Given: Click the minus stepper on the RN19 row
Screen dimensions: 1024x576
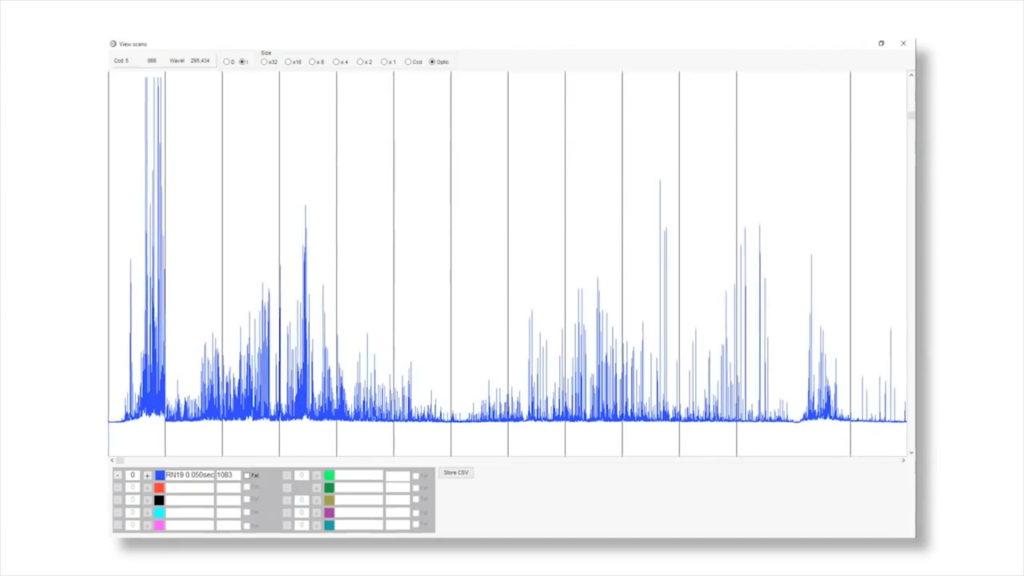Looking at the screenshot, I should pyautogui.click(x=117, y=475).
